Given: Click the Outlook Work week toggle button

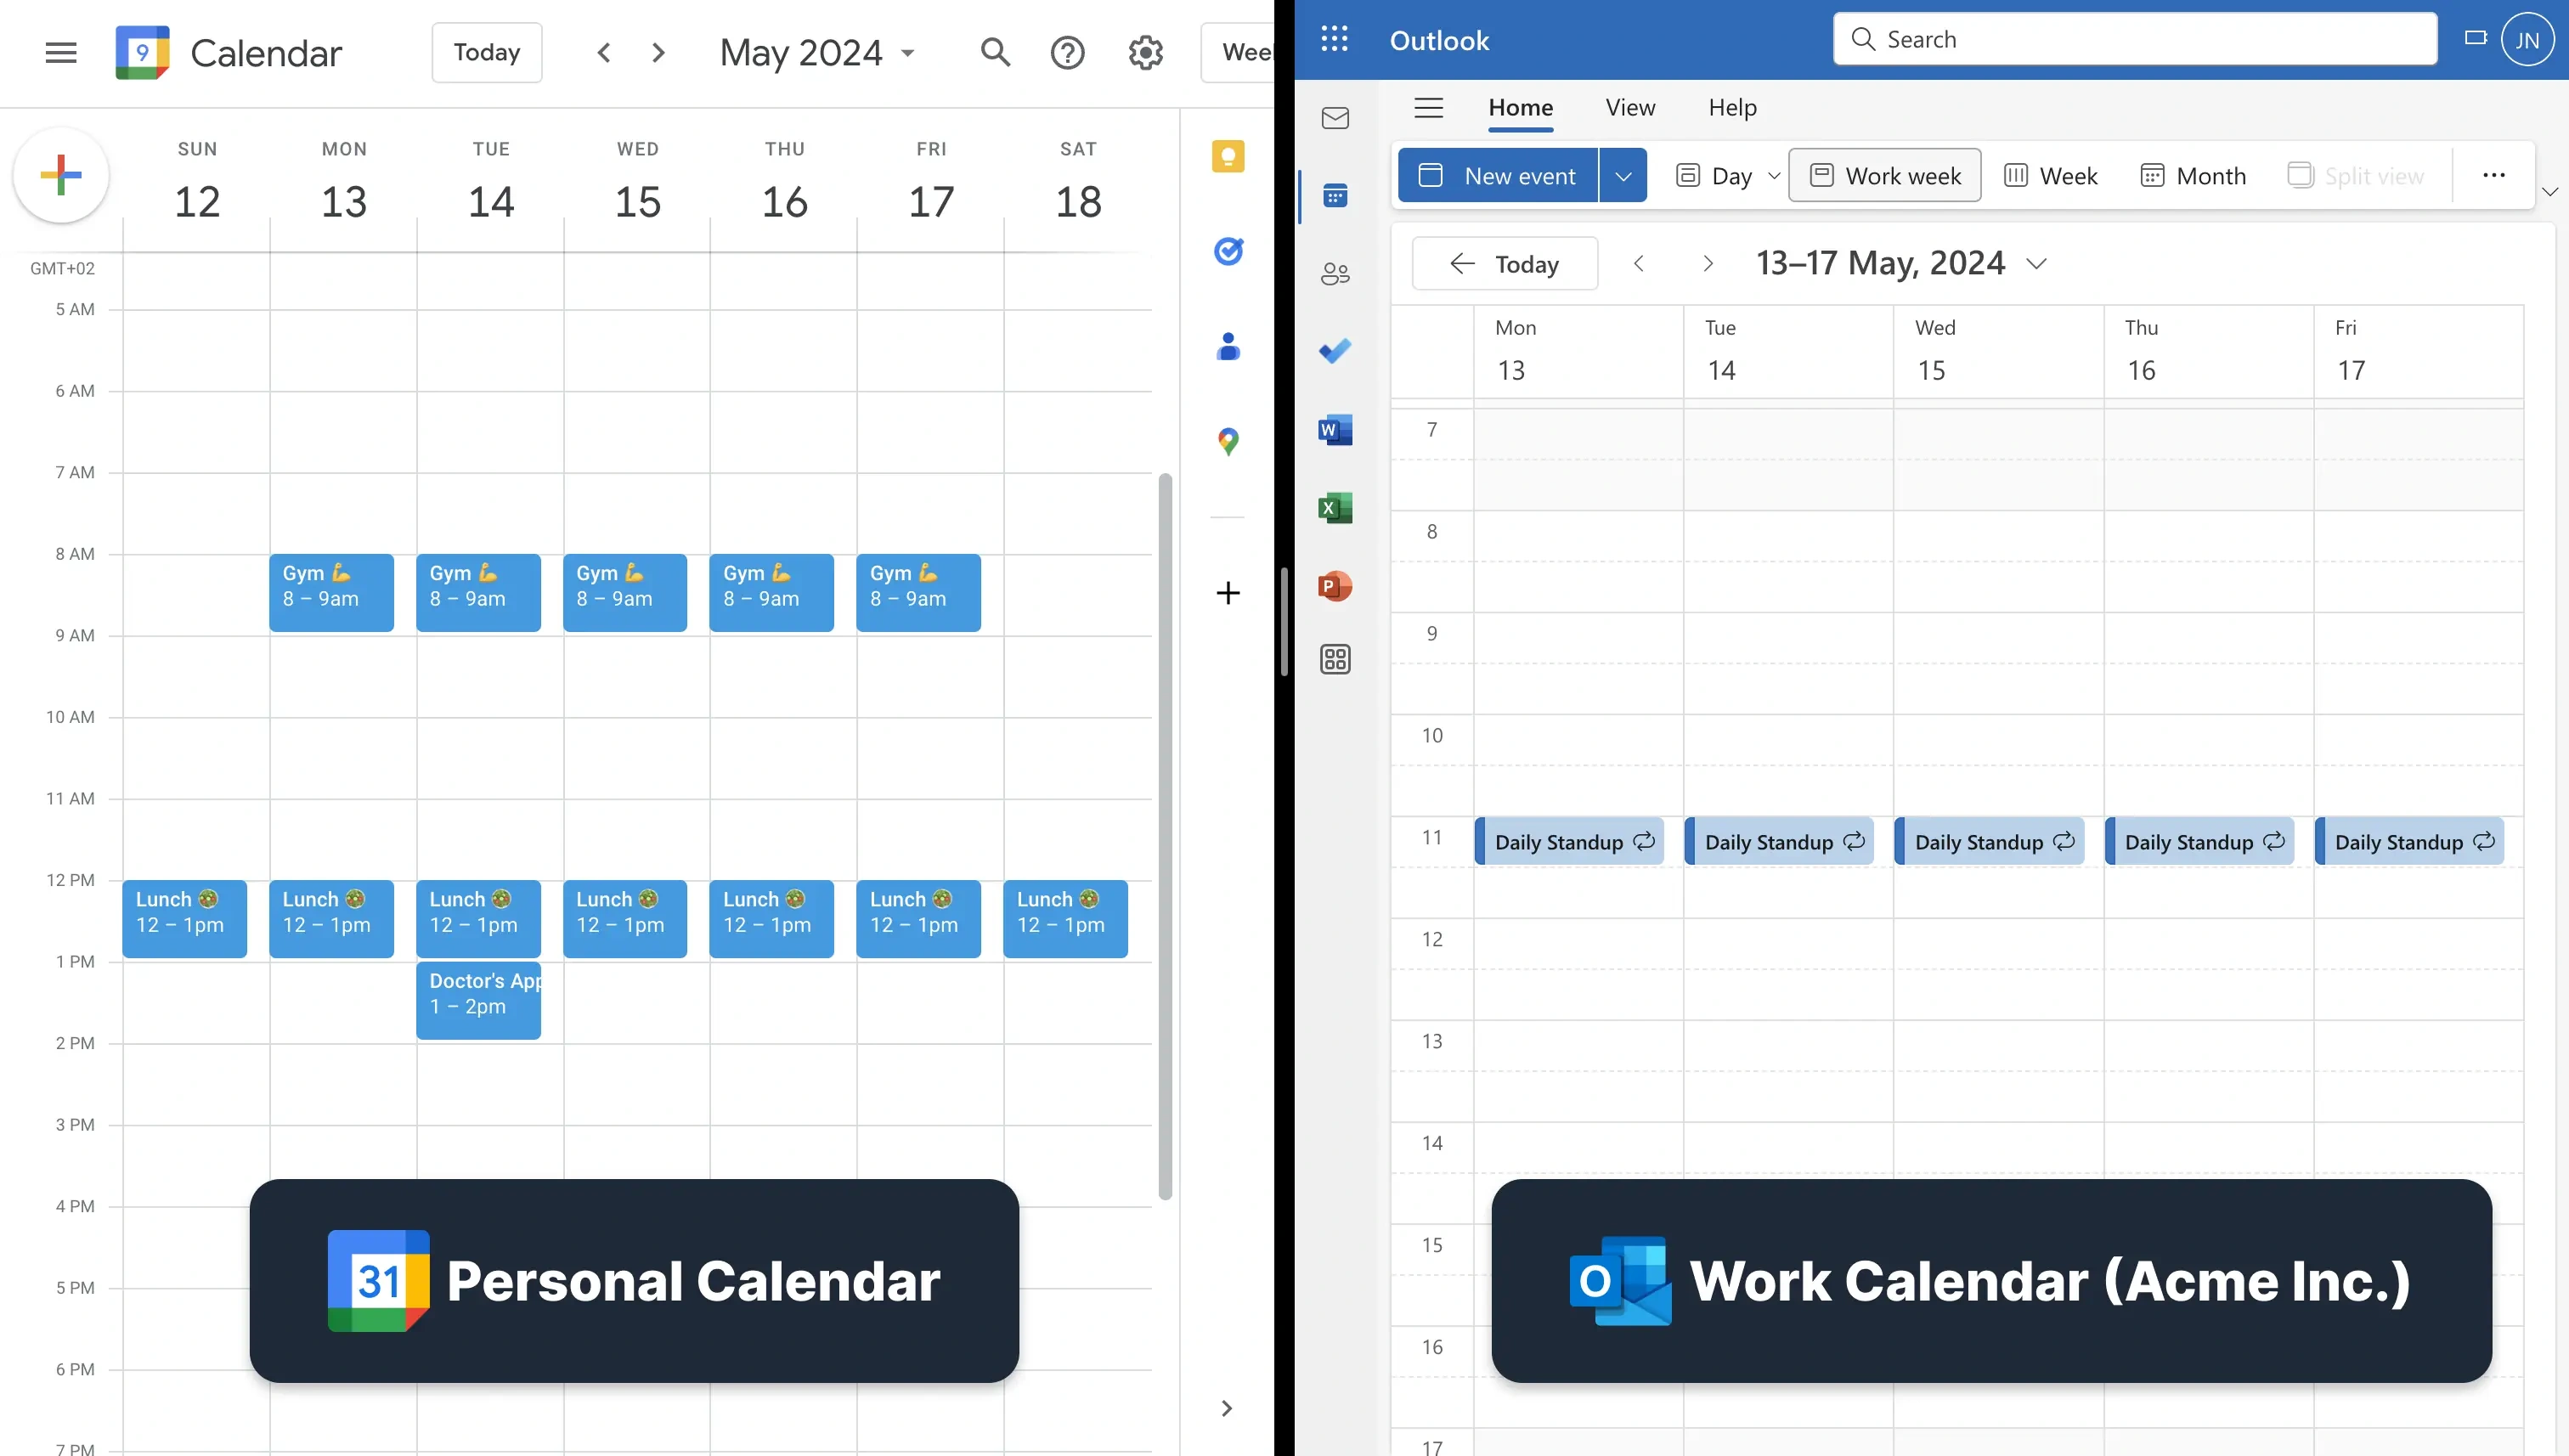Looking at the screenshot, I should coord(1884,175).
